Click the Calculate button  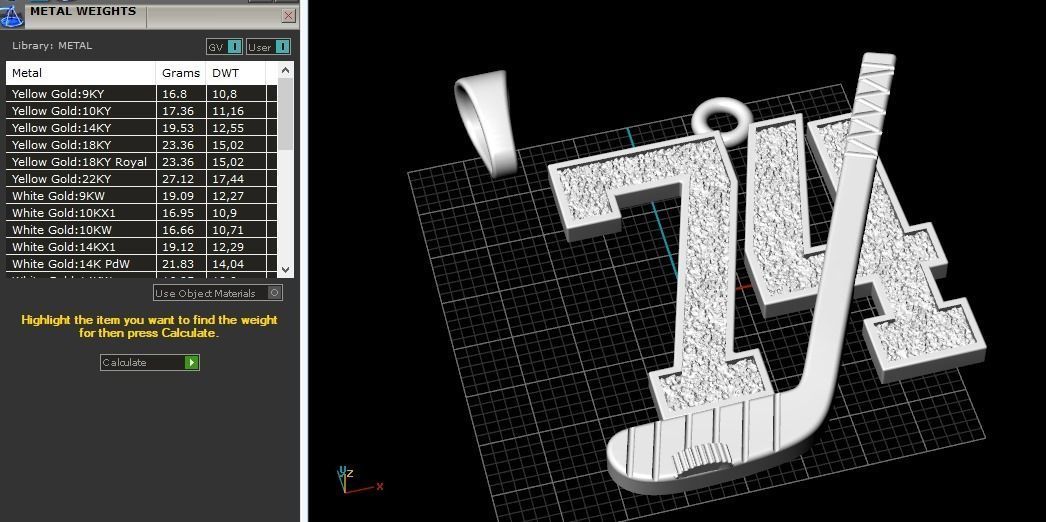point(150,362)
